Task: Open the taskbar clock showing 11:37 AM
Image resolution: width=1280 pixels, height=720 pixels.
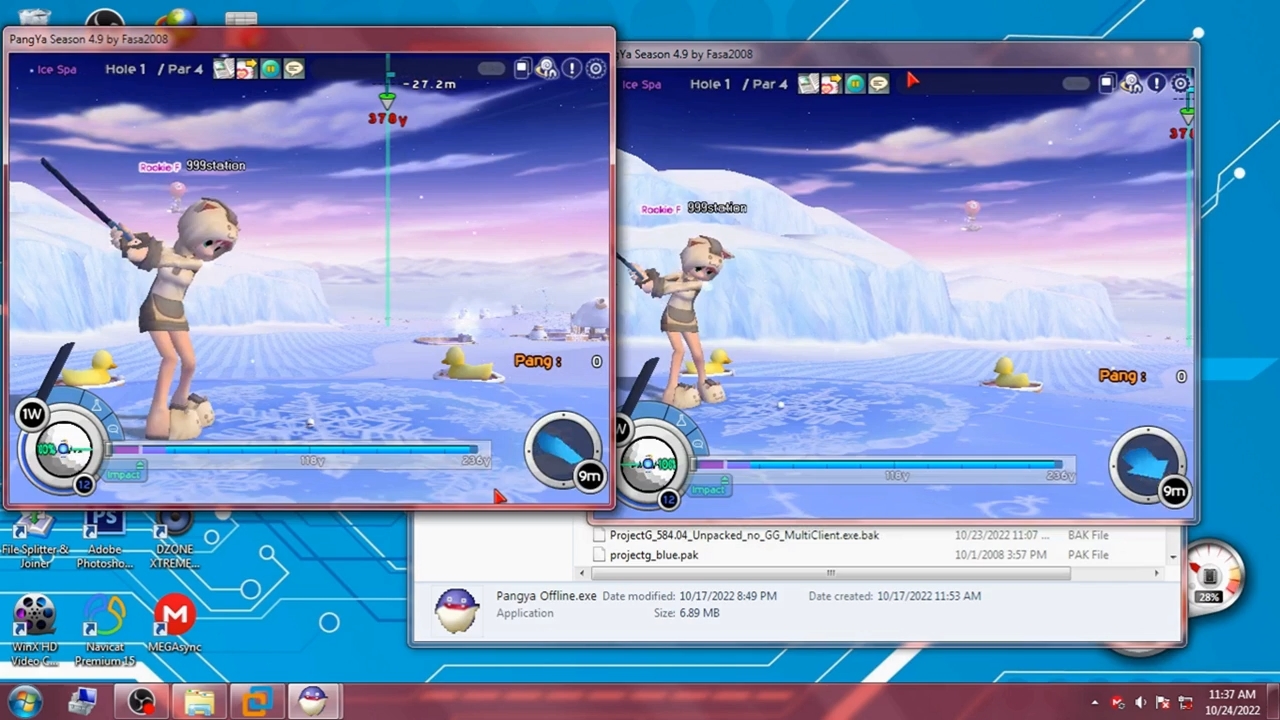Action: [x=1231, y=702]
